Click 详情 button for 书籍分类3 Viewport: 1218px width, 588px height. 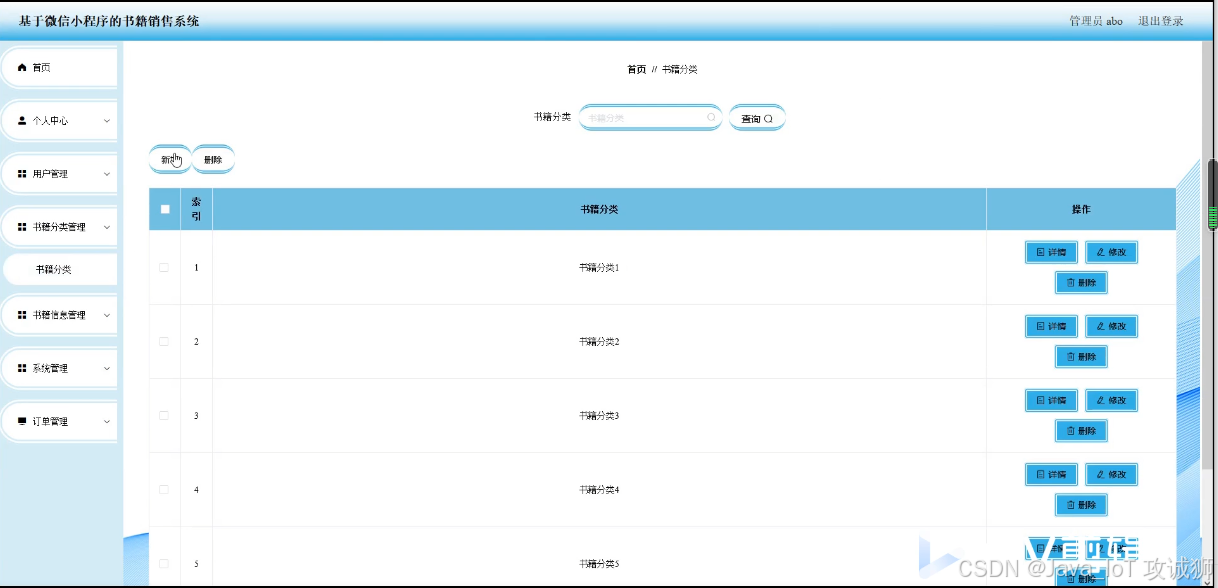pyautogui.click(x=1051, y=400)
